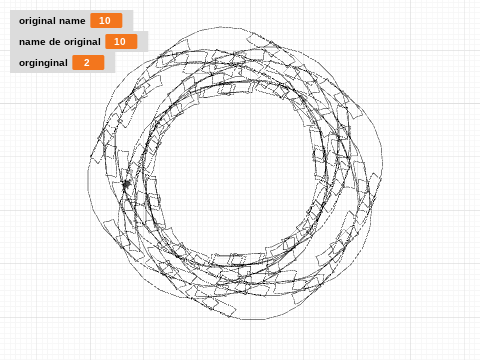Image resolution: width=480 pixels, height=360 pixels.
Task: Click the orange value 2 beside orginginal
Action: tap(88, 63)
